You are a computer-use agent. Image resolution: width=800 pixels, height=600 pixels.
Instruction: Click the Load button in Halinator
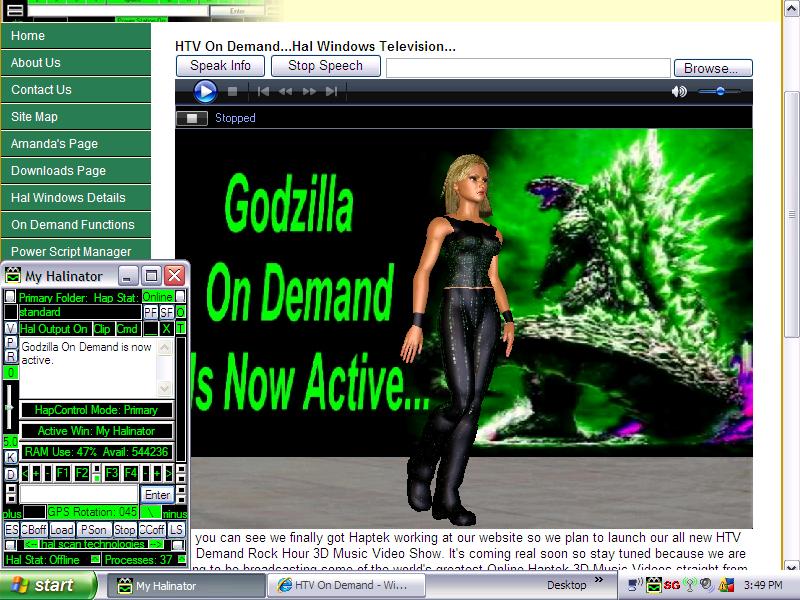[x=62, y=530]
